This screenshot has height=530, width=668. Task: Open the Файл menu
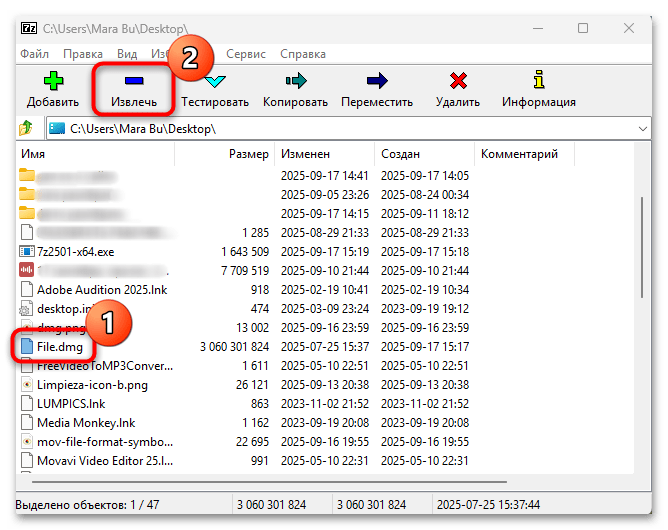[x=35, y=54]
